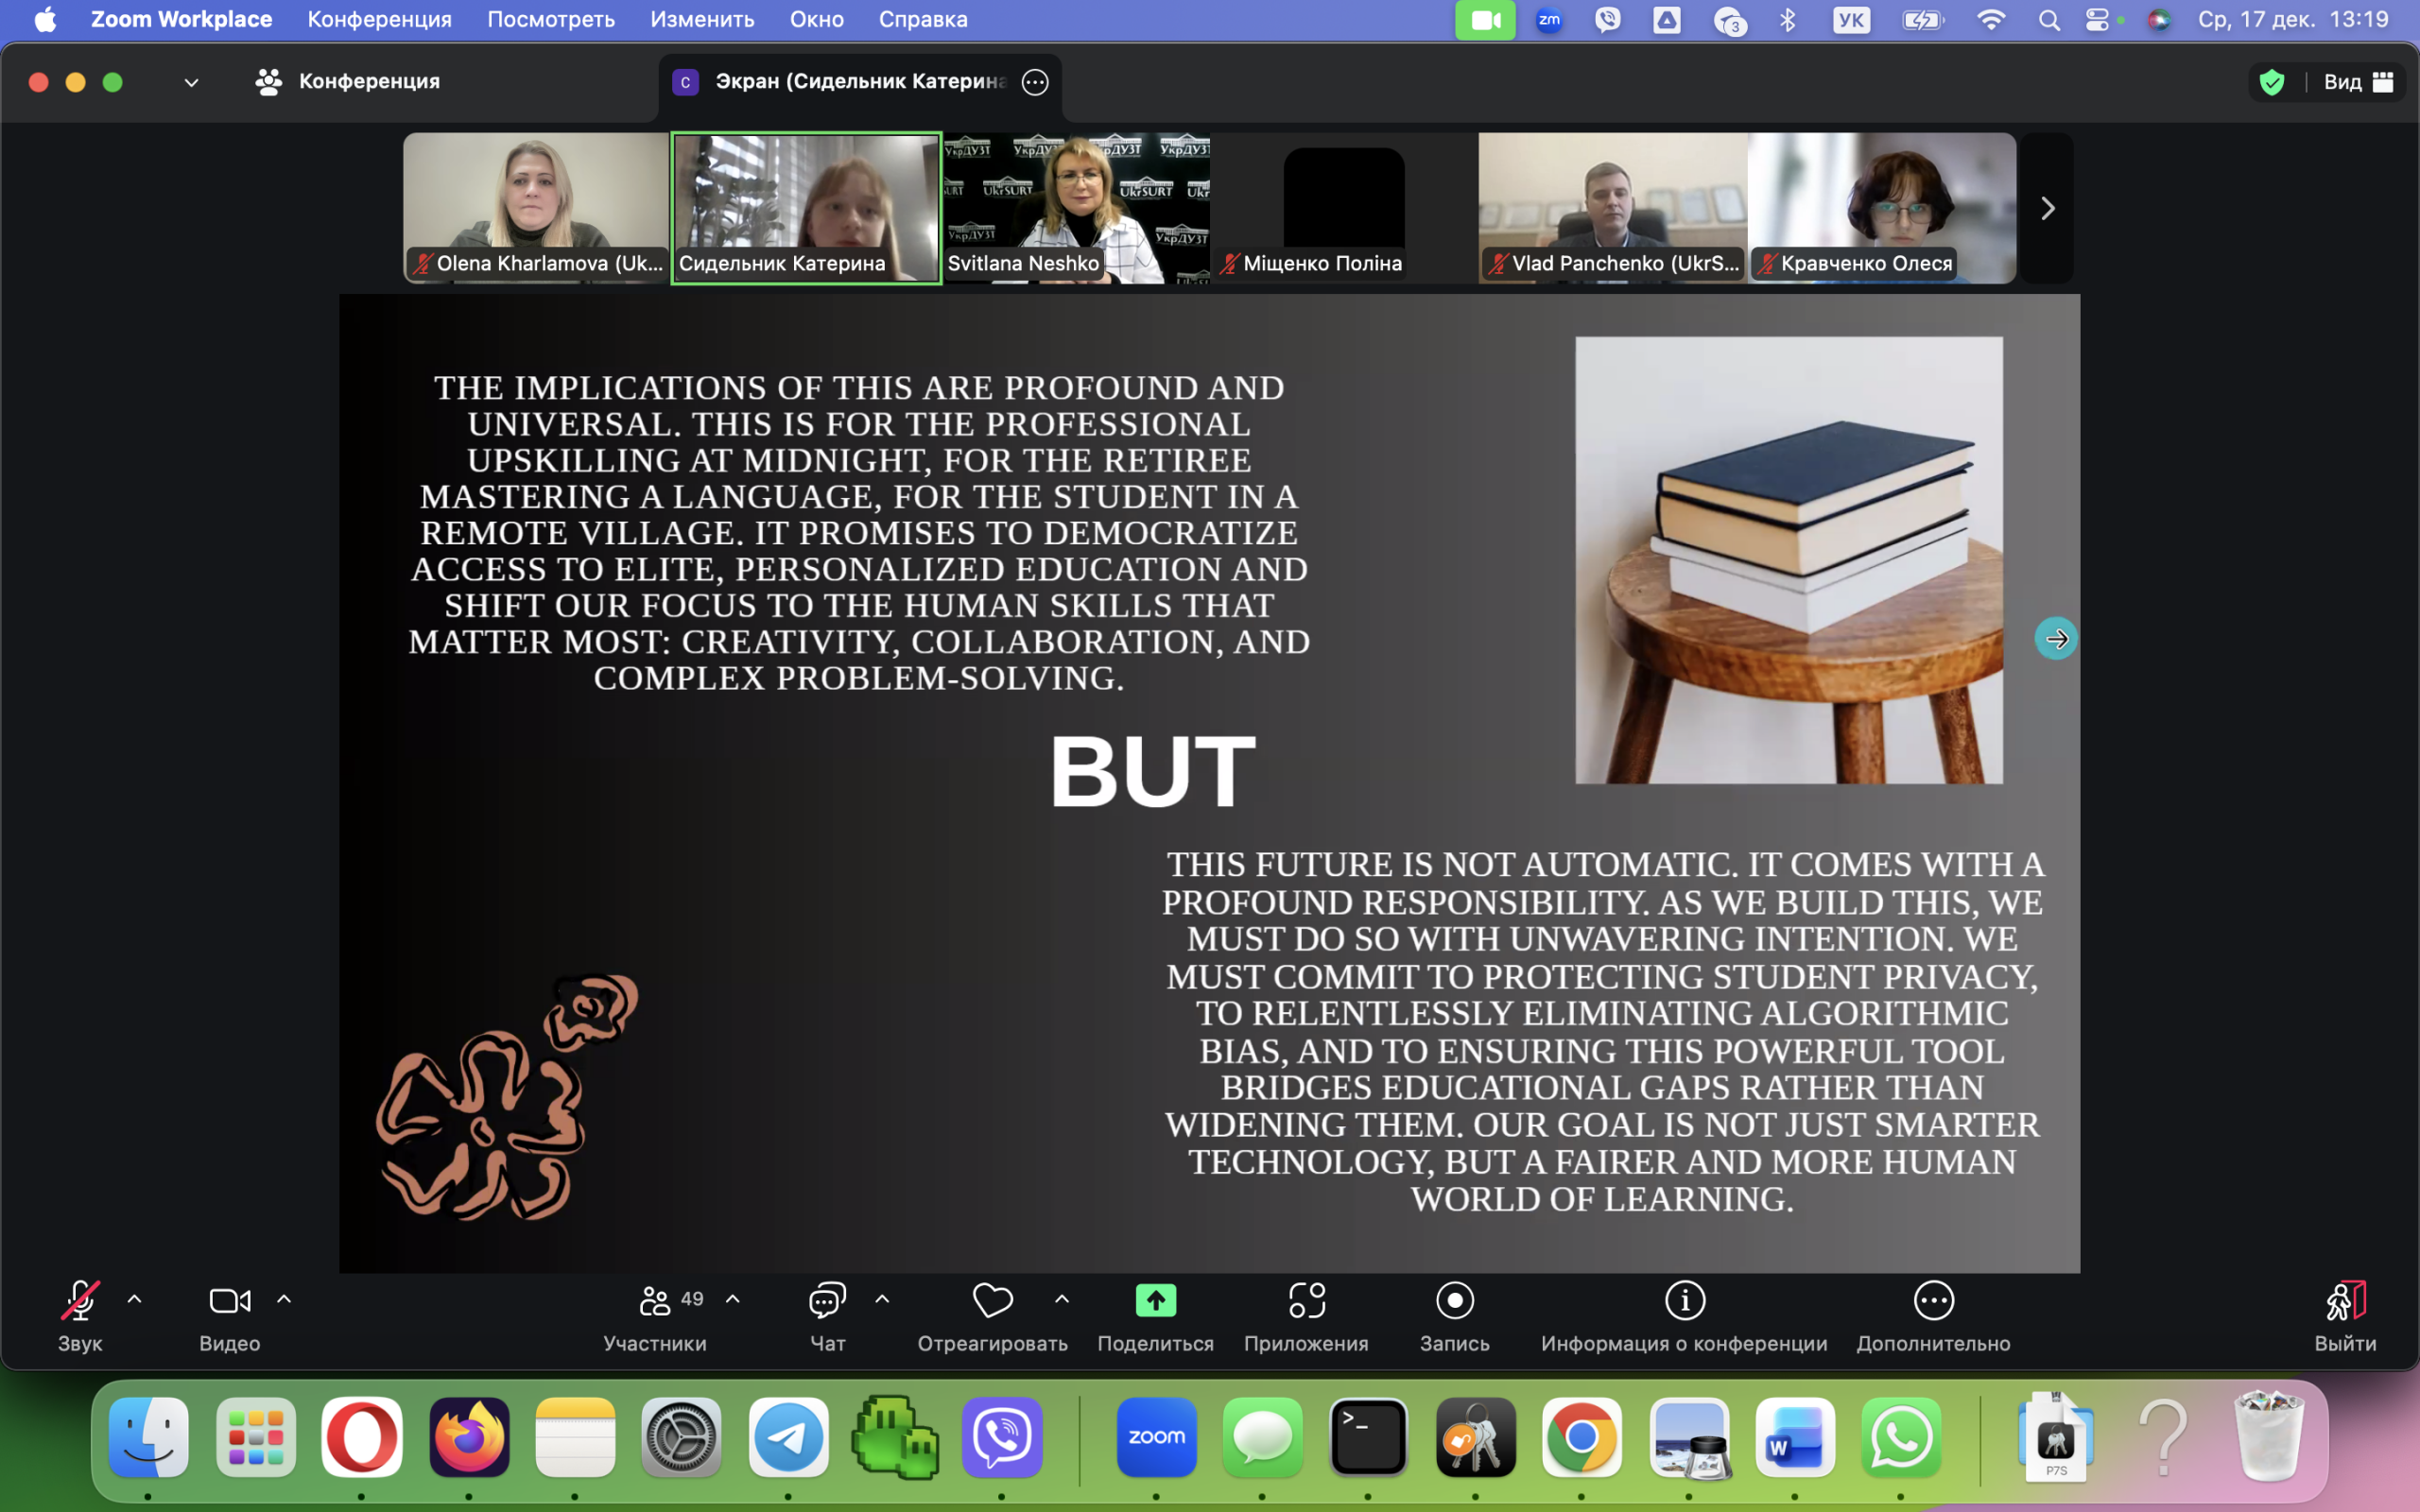Open the More options menu icon

[1933, 1300]
